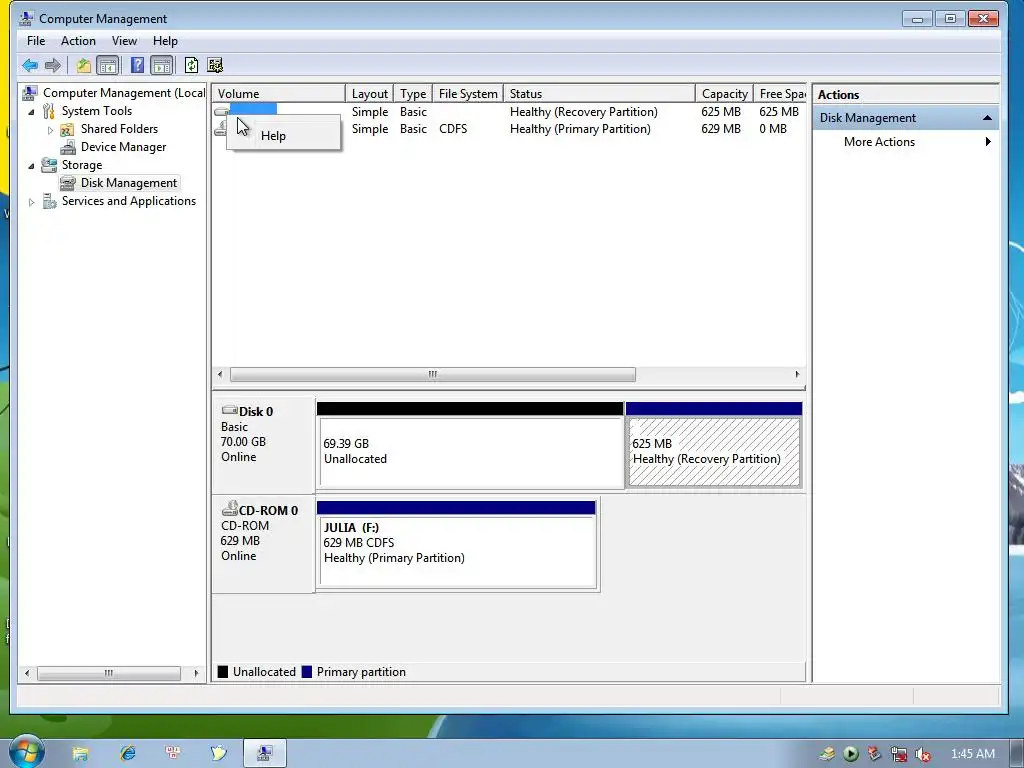Toggle Show/Hide Action Pane toolbar icon
This screenshot has width=1024, height=768.
(161, 65)
